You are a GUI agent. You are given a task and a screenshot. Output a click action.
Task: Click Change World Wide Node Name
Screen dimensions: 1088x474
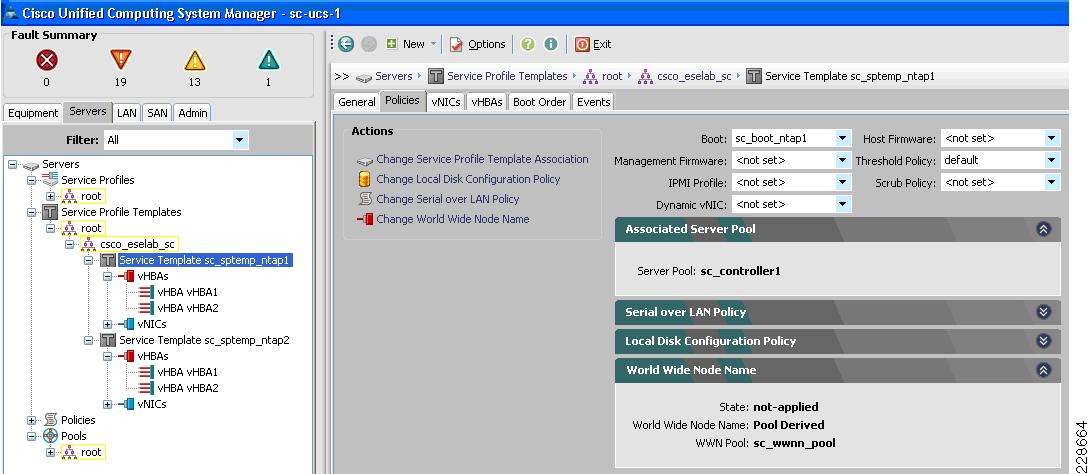(452, 219)
